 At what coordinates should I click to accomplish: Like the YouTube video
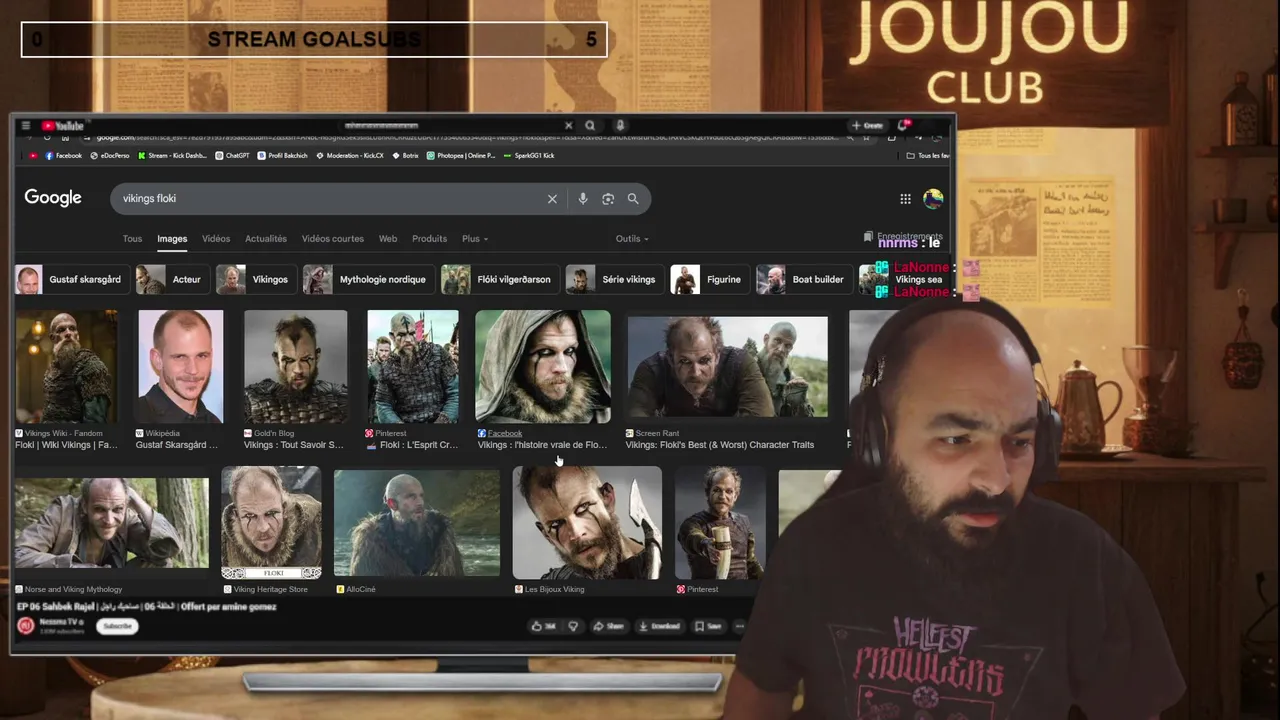[x=544, y=626]
